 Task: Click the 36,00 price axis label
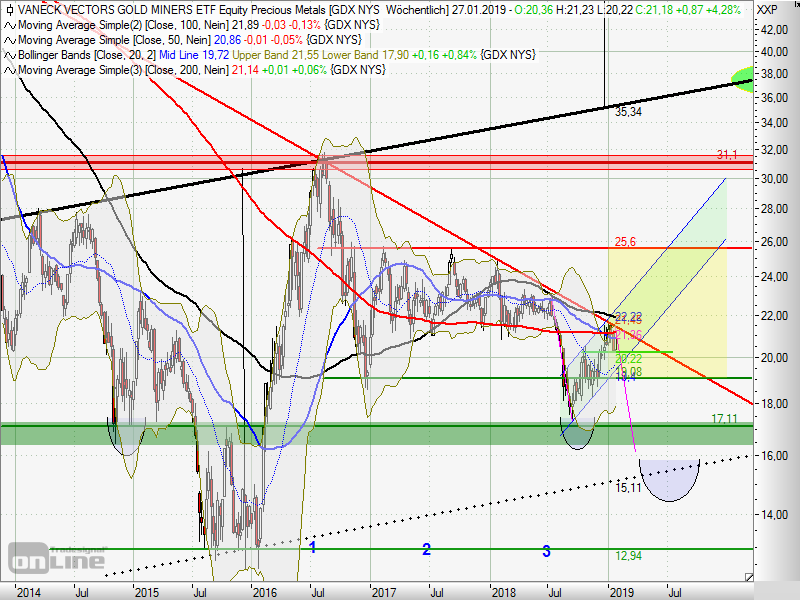coord(774,97)
